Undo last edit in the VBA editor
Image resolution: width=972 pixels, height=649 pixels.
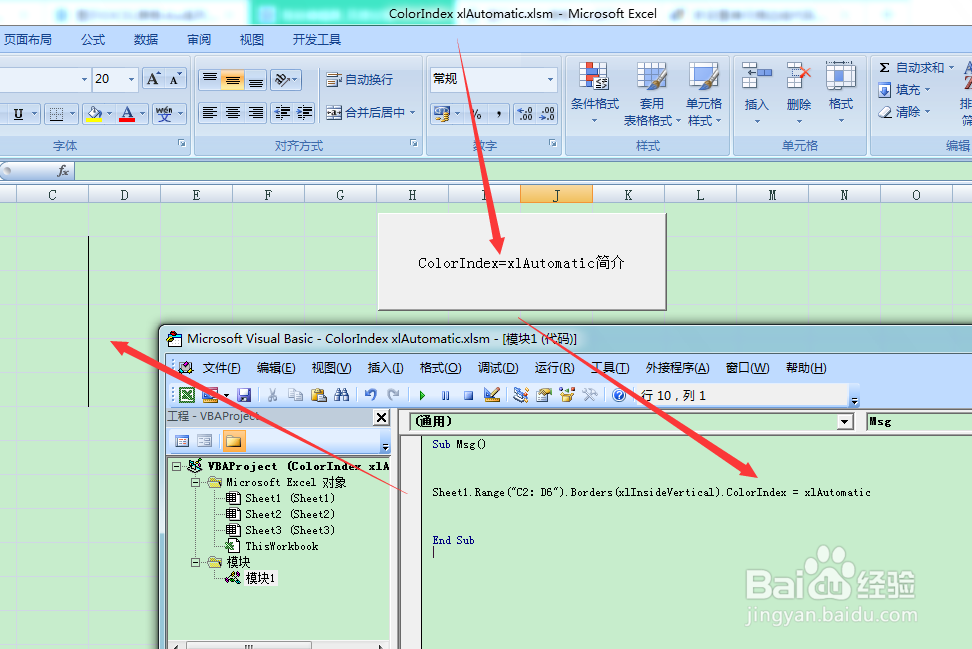tap(371, 394)
